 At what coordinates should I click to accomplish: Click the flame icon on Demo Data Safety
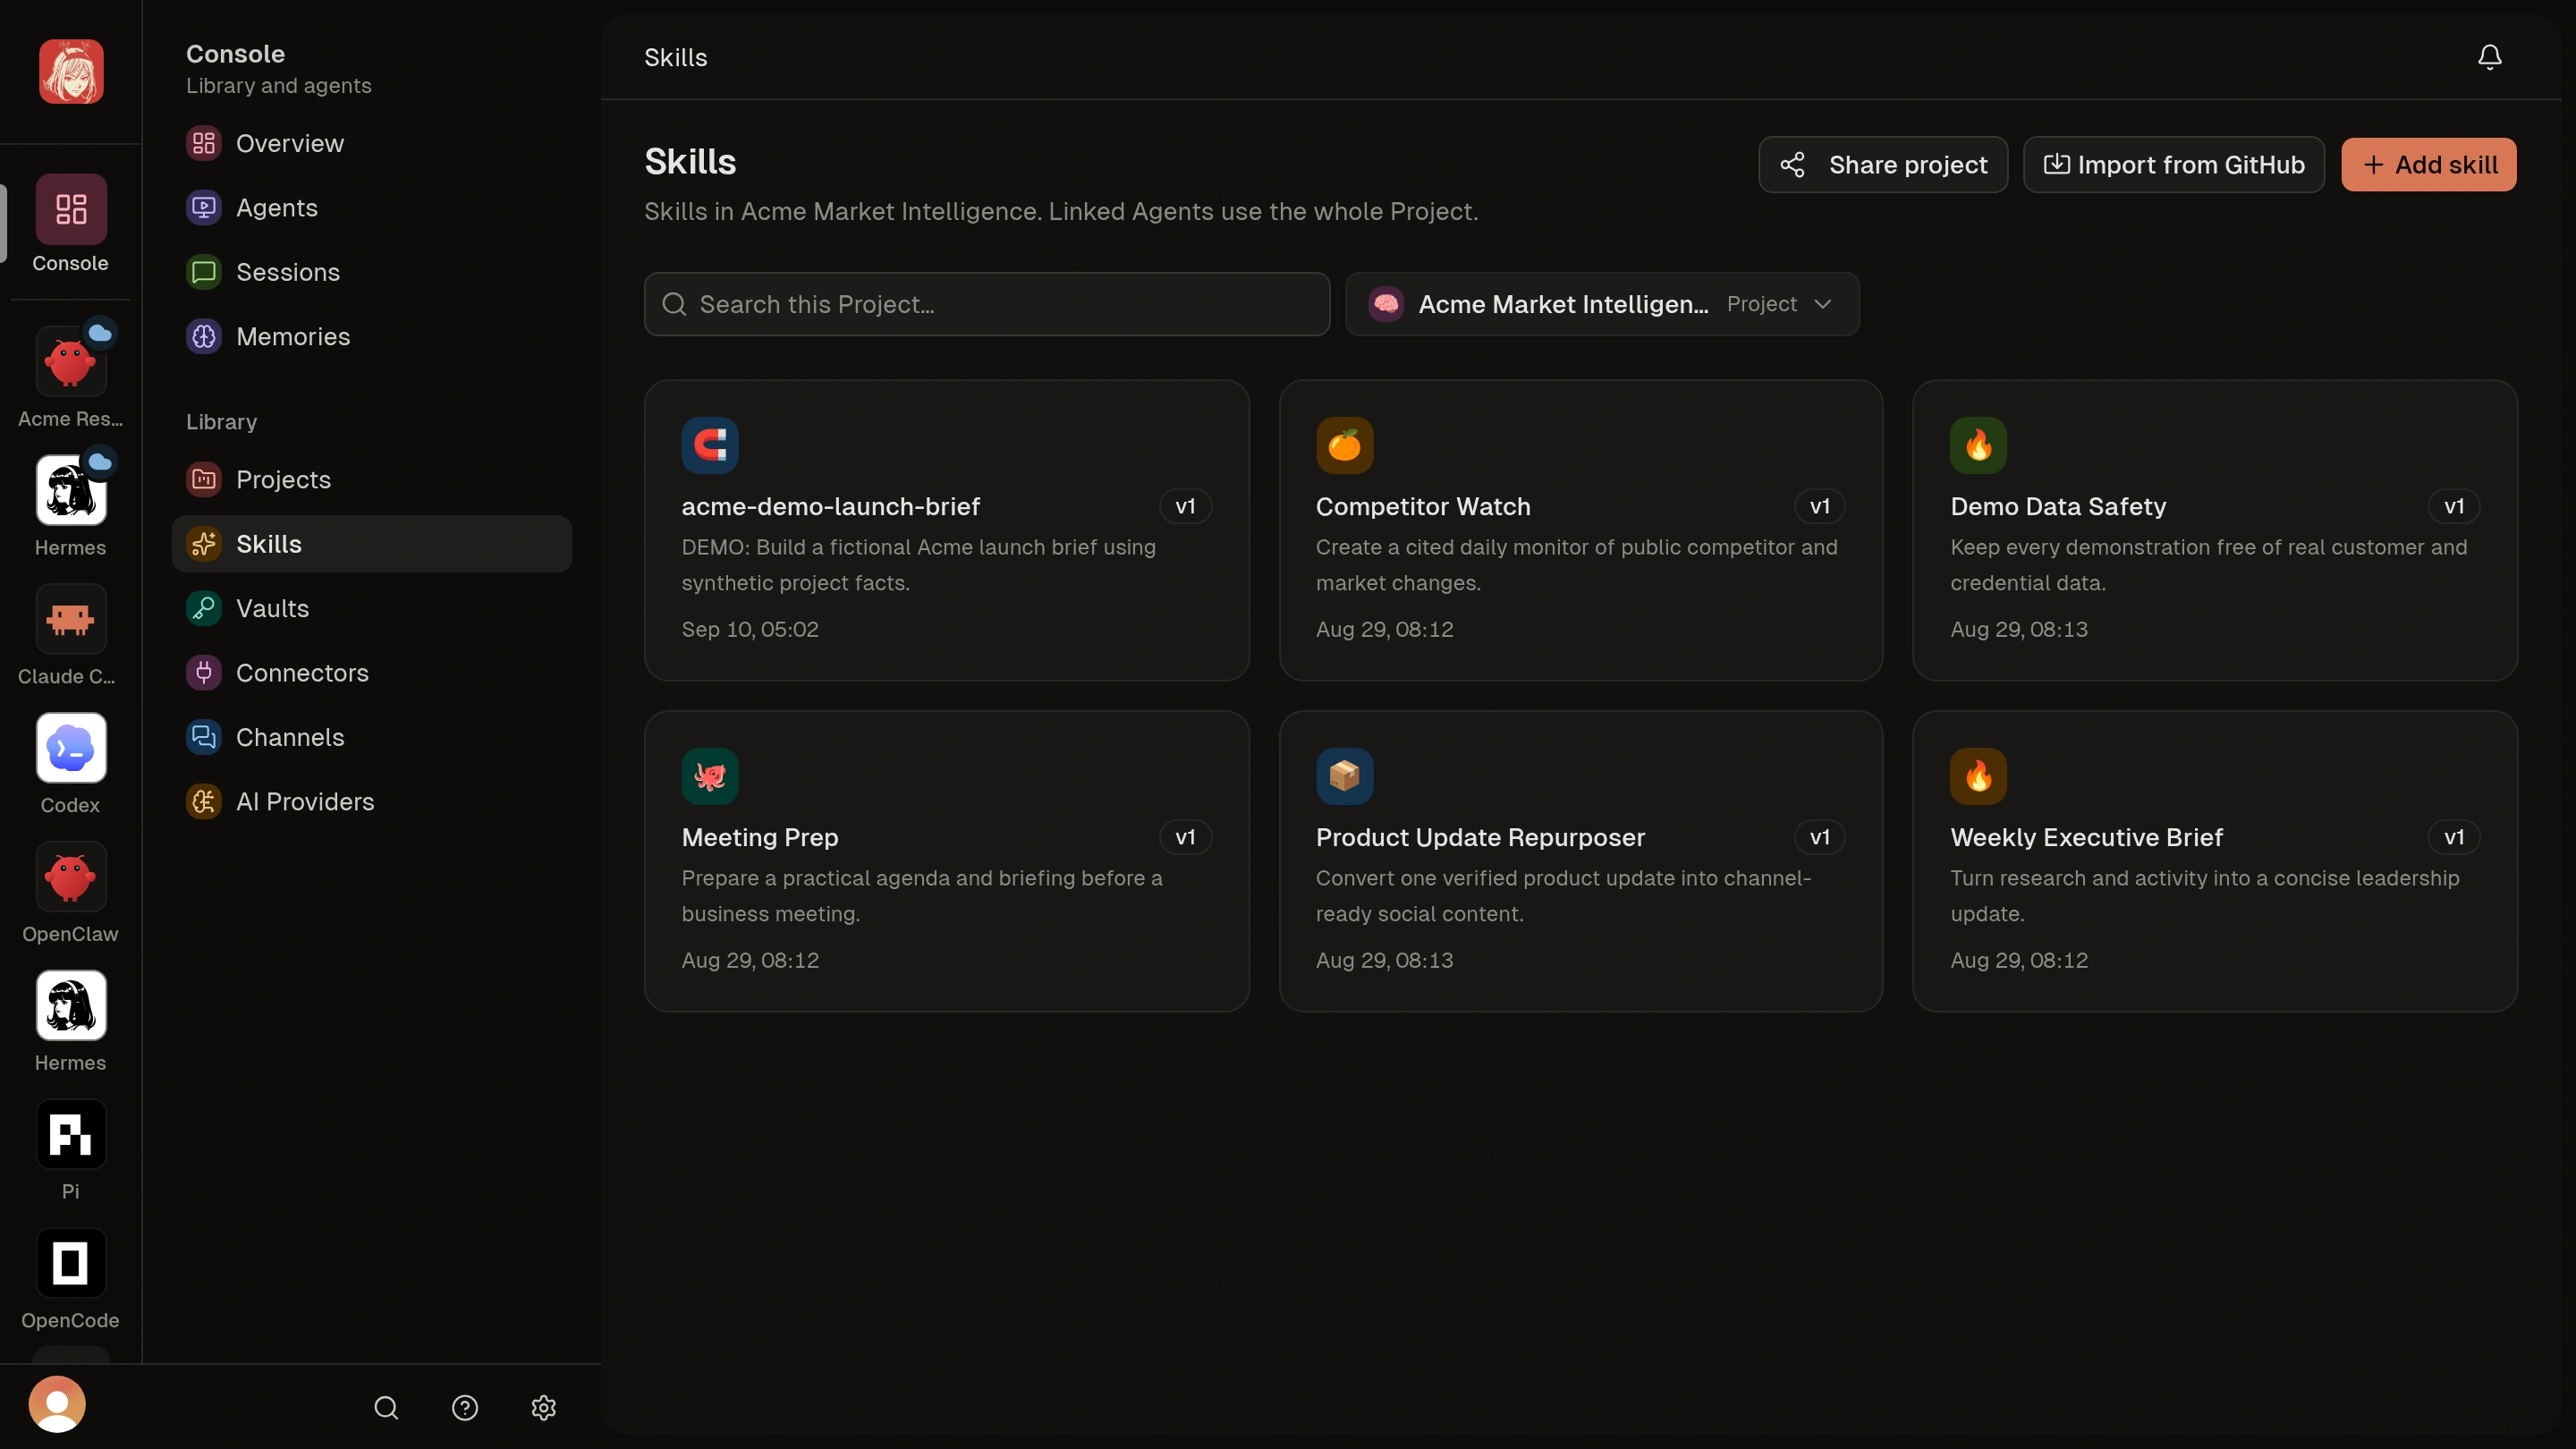[1978, 445]
